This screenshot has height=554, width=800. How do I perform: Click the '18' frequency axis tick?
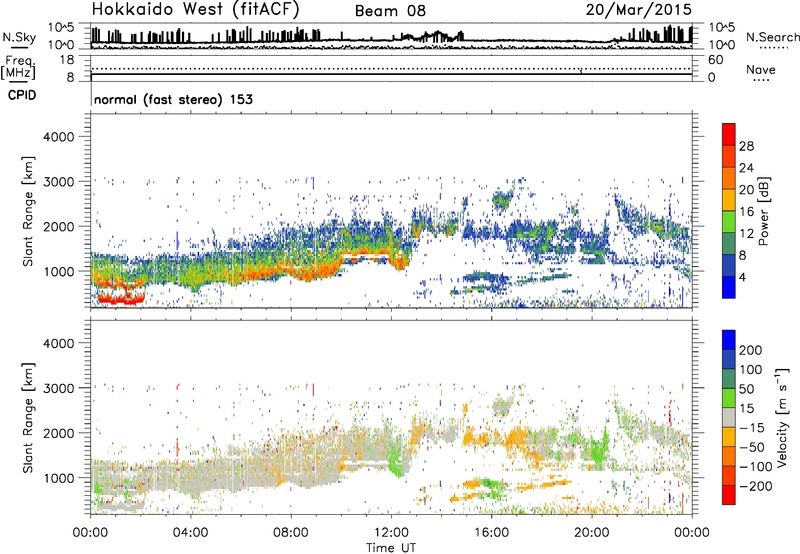point(67,60)
